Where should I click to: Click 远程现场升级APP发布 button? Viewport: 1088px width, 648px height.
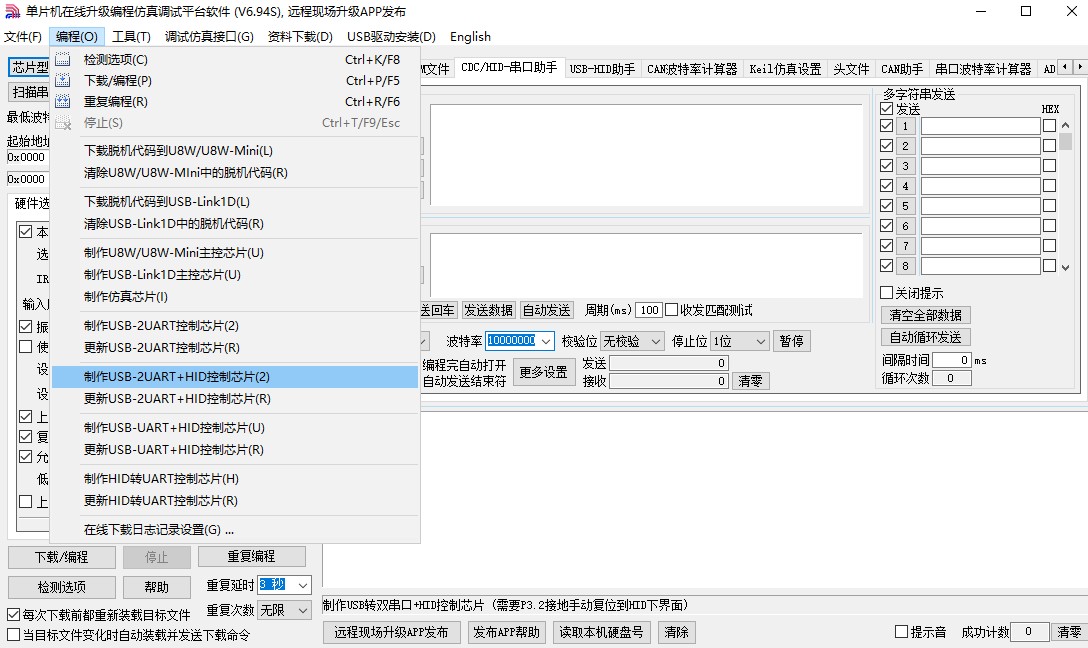click(x=391, y=633)
